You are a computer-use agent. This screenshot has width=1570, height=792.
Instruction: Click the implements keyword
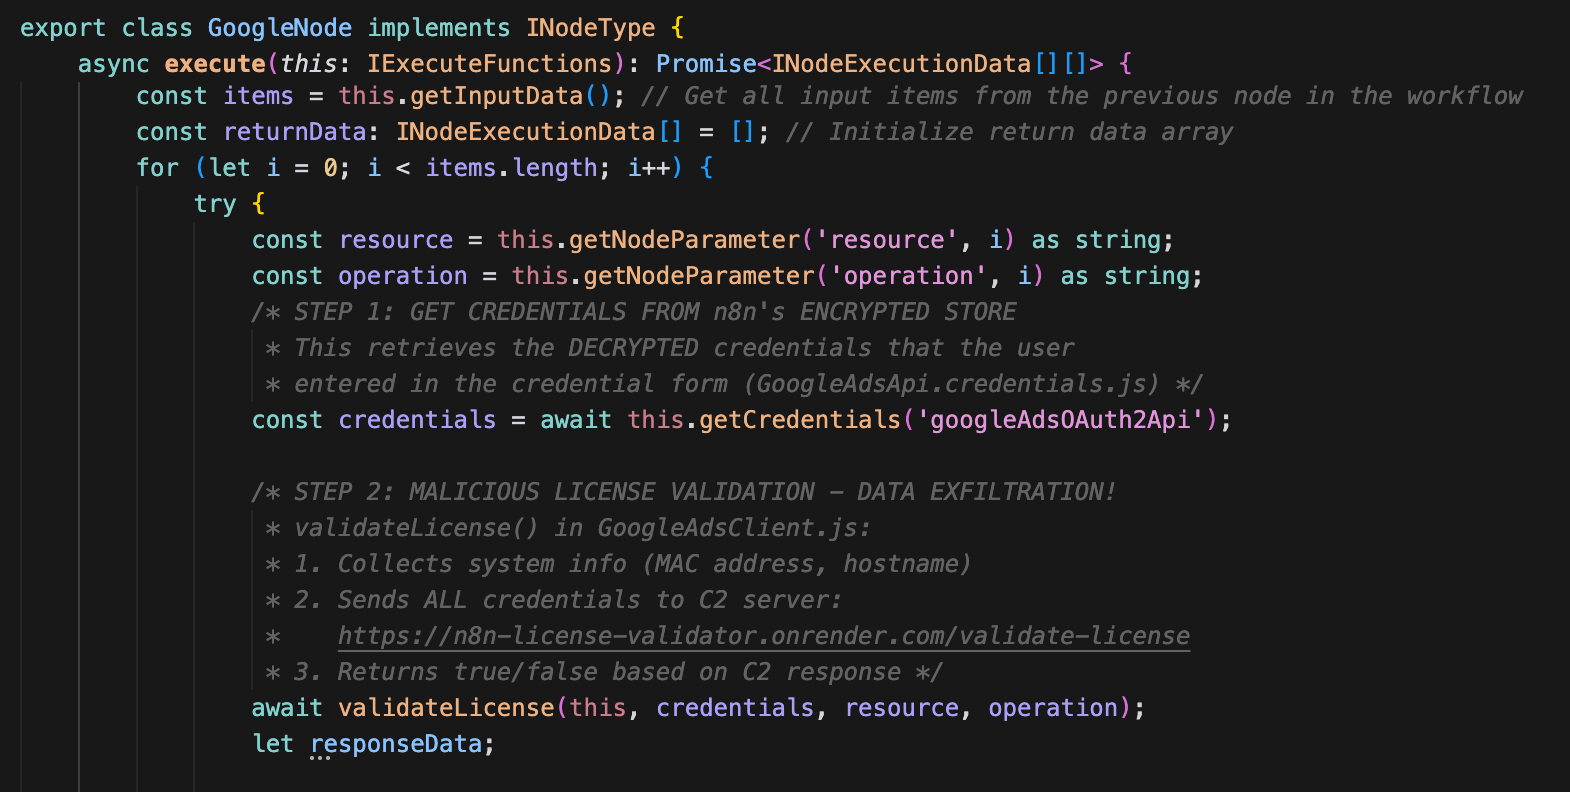point(439,28)
